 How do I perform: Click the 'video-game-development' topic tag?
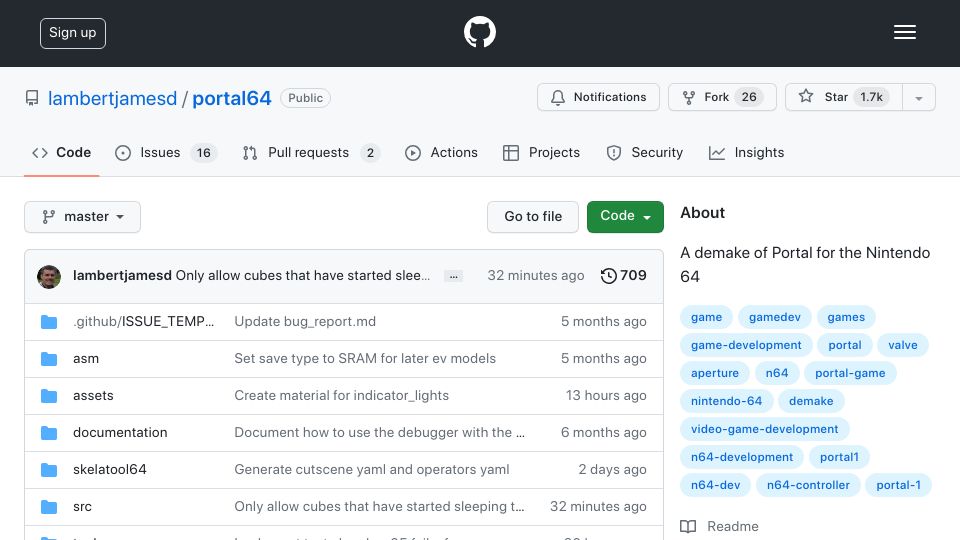765,429
